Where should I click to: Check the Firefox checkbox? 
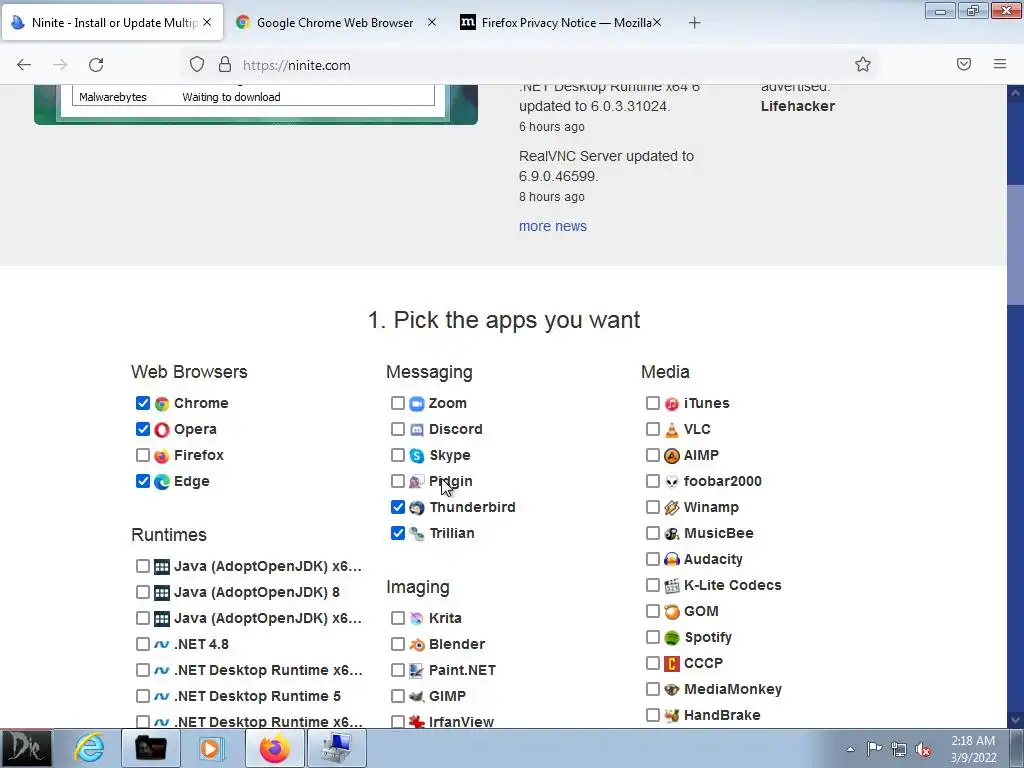point(143,455)
